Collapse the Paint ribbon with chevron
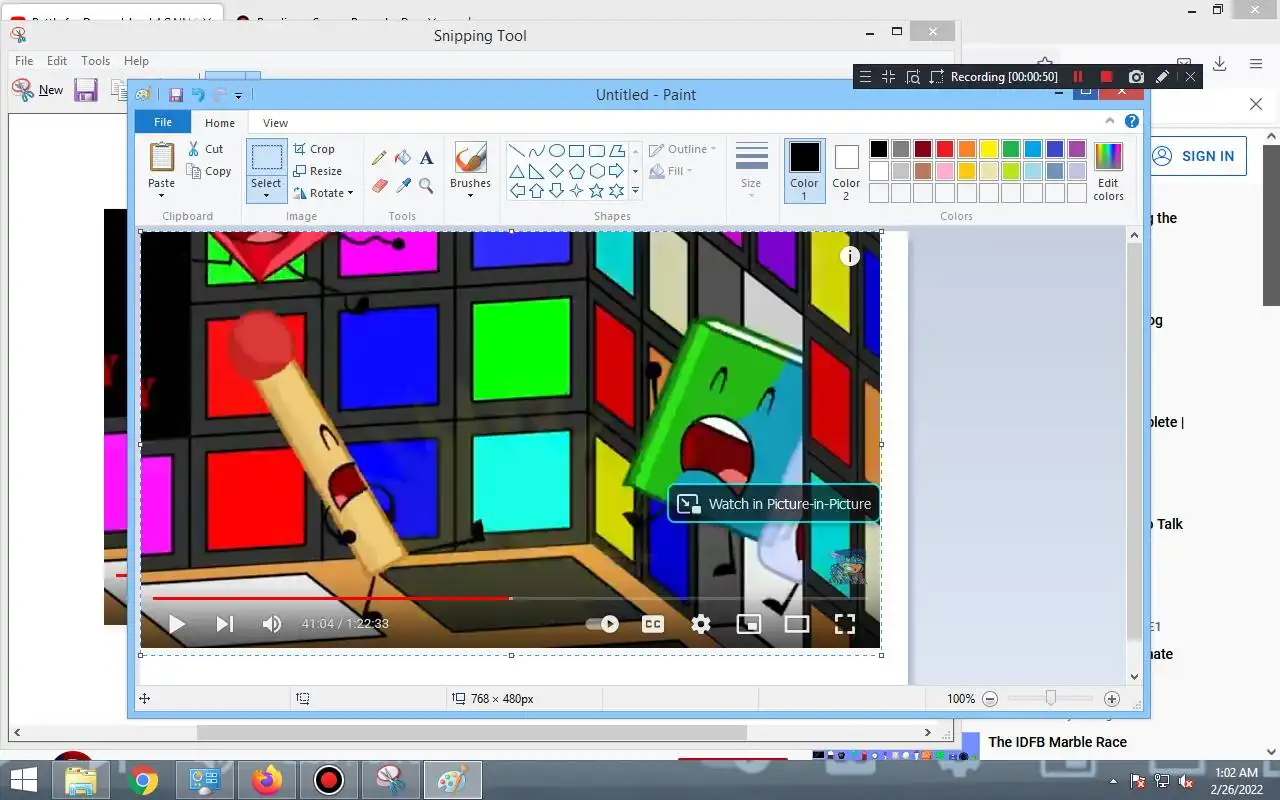The width and height of the screenshot is (1280, 800). 1110,121
